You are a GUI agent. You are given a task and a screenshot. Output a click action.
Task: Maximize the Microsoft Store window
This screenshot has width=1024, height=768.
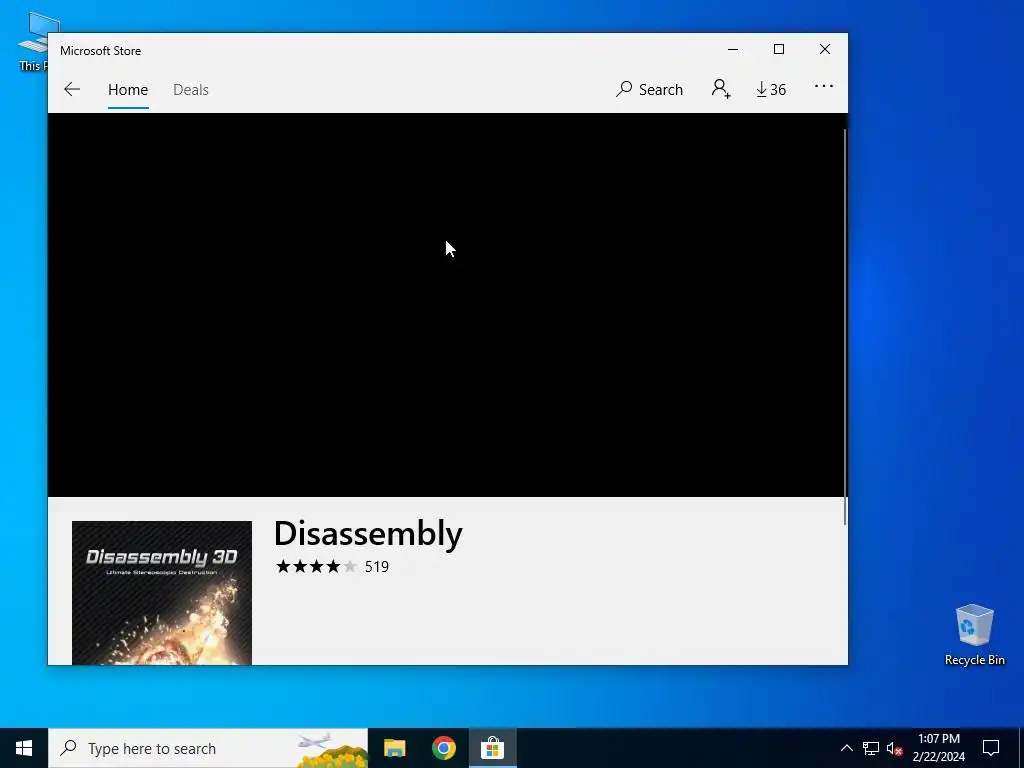point(778,50)
